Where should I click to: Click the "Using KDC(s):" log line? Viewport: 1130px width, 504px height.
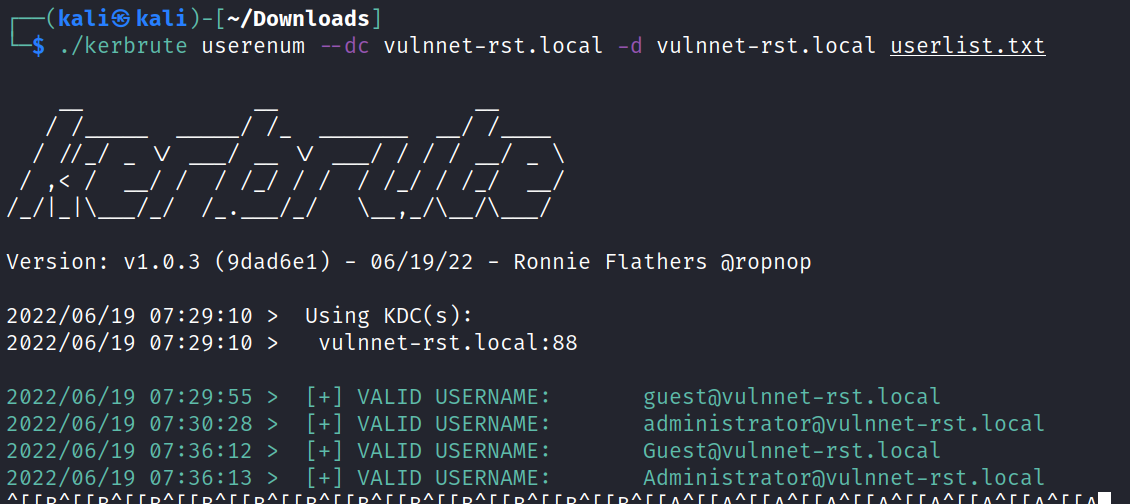coord(388,316)
